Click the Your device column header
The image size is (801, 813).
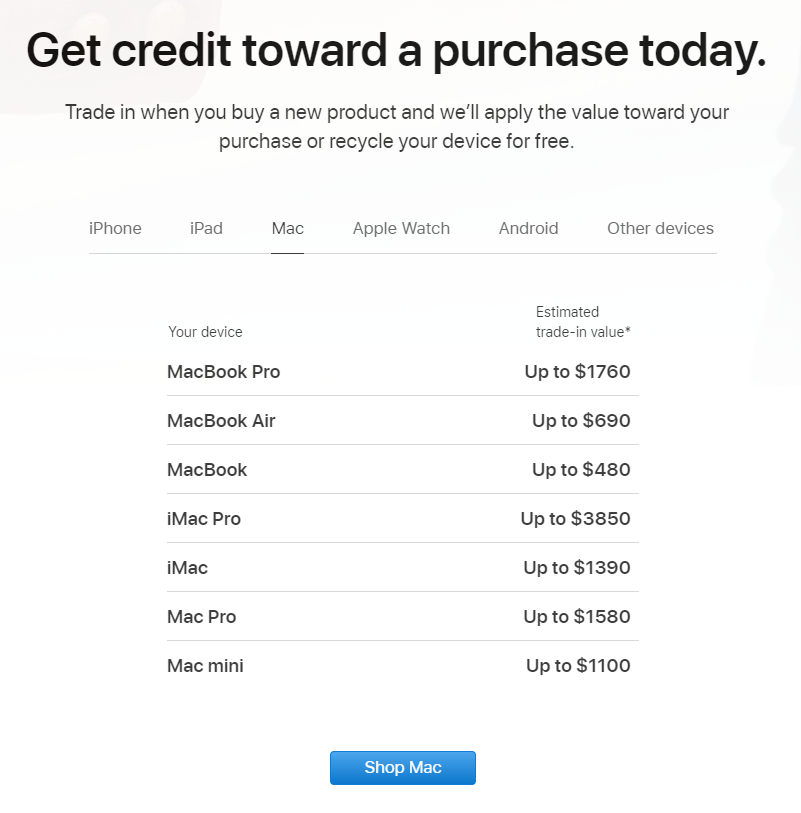(x=205, y=332)
